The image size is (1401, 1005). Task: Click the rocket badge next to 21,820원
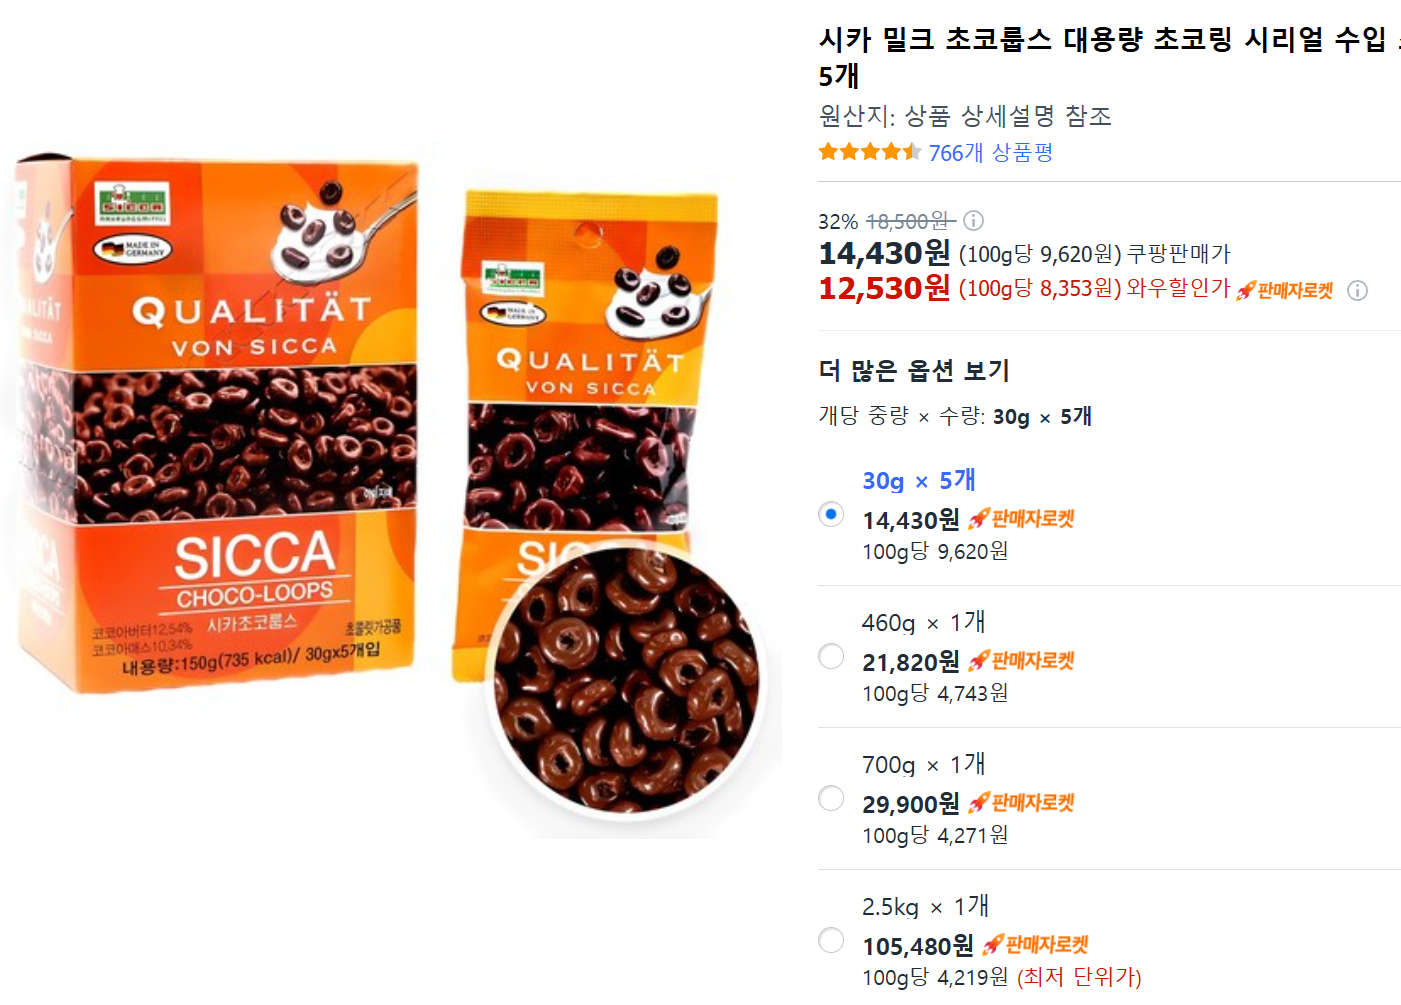pos(1021,660)
